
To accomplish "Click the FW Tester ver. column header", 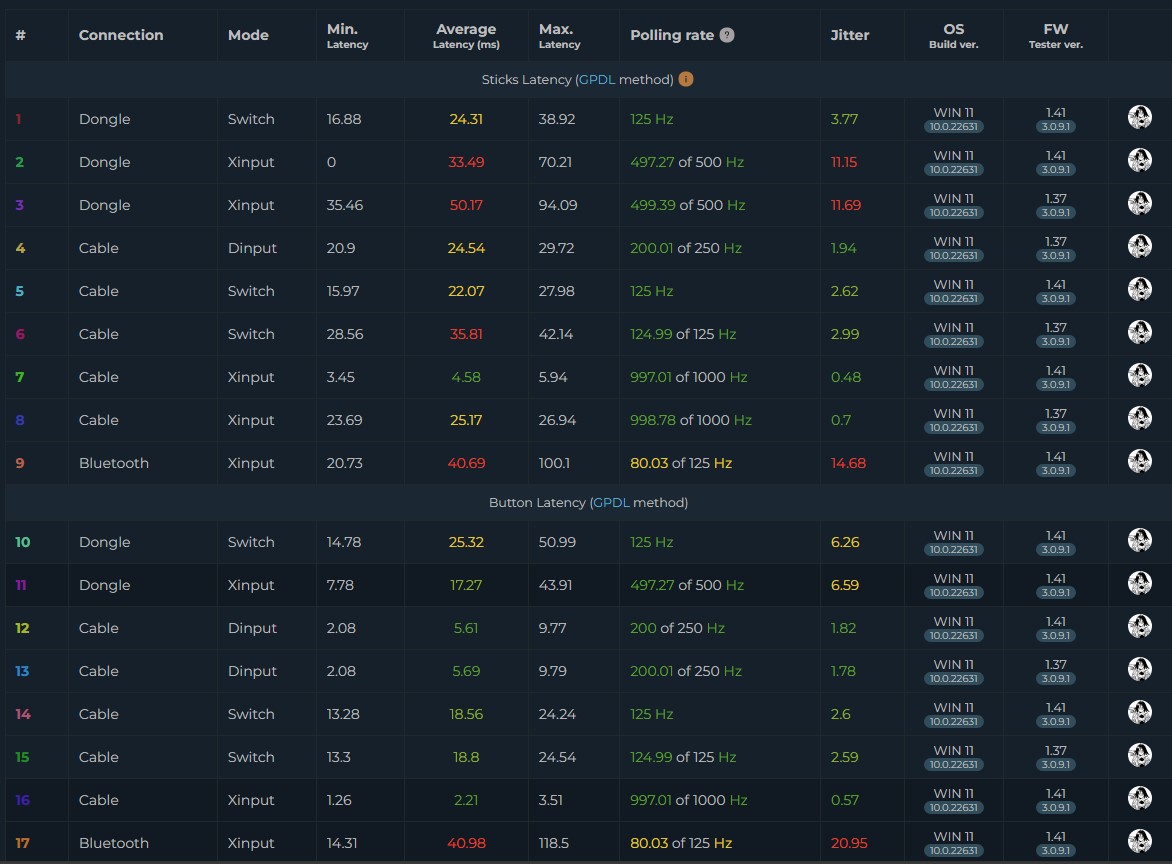I will 1055,35.
